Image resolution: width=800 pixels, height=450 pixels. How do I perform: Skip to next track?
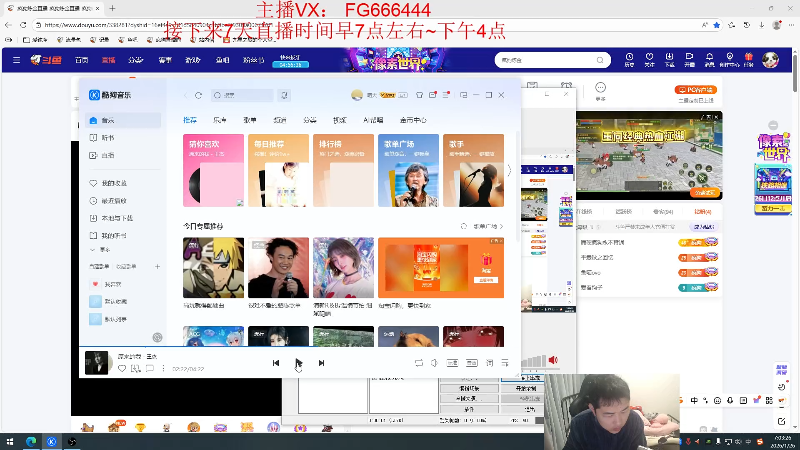pyautogui.click(x=321, y=363)
